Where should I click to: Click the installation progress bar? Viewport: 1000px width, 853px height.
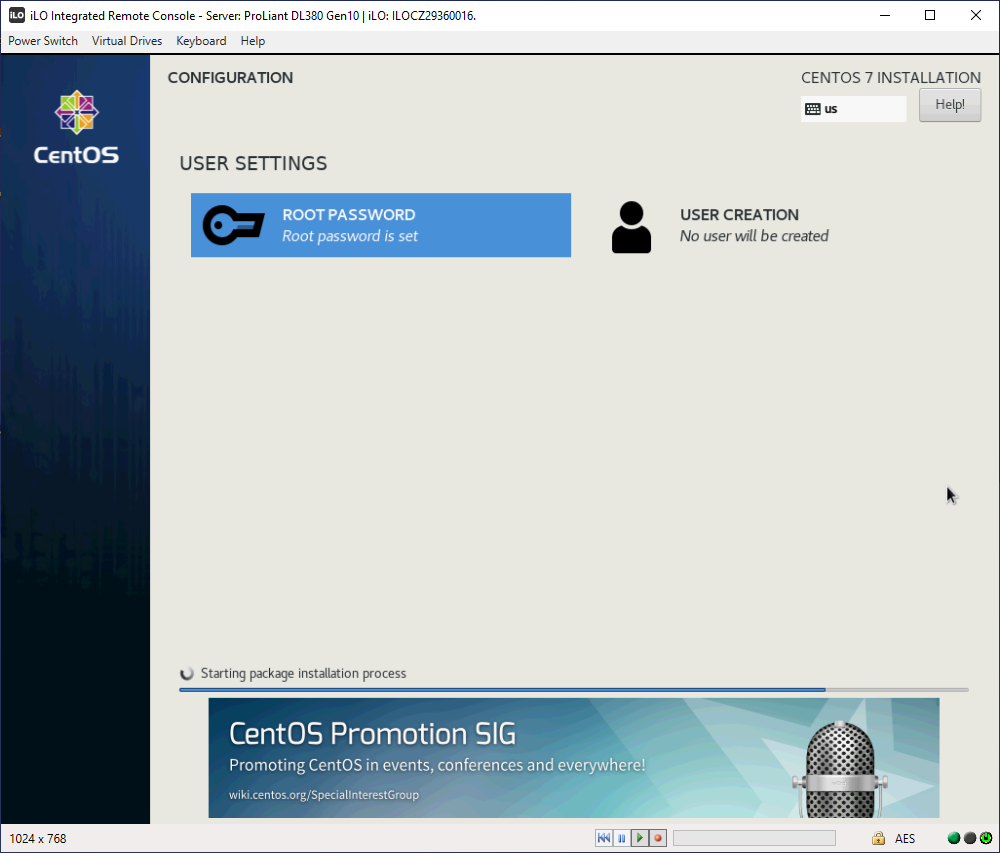574,690
